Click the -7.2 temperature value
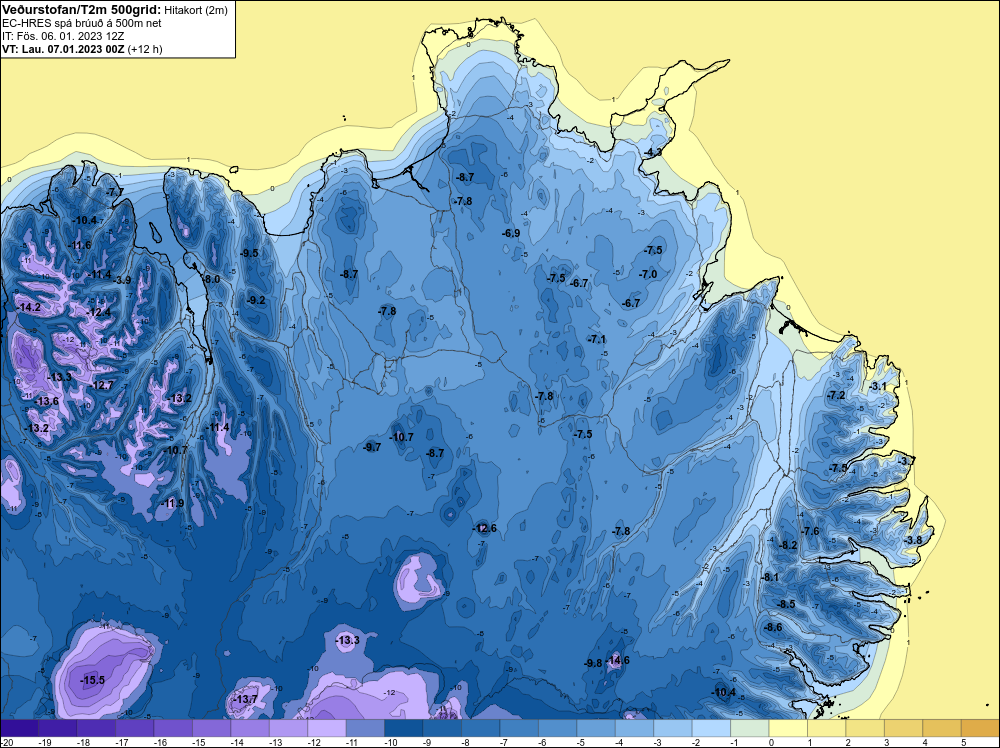The width and height of the screenshot is (1000, 748). [x=836, y=395]
